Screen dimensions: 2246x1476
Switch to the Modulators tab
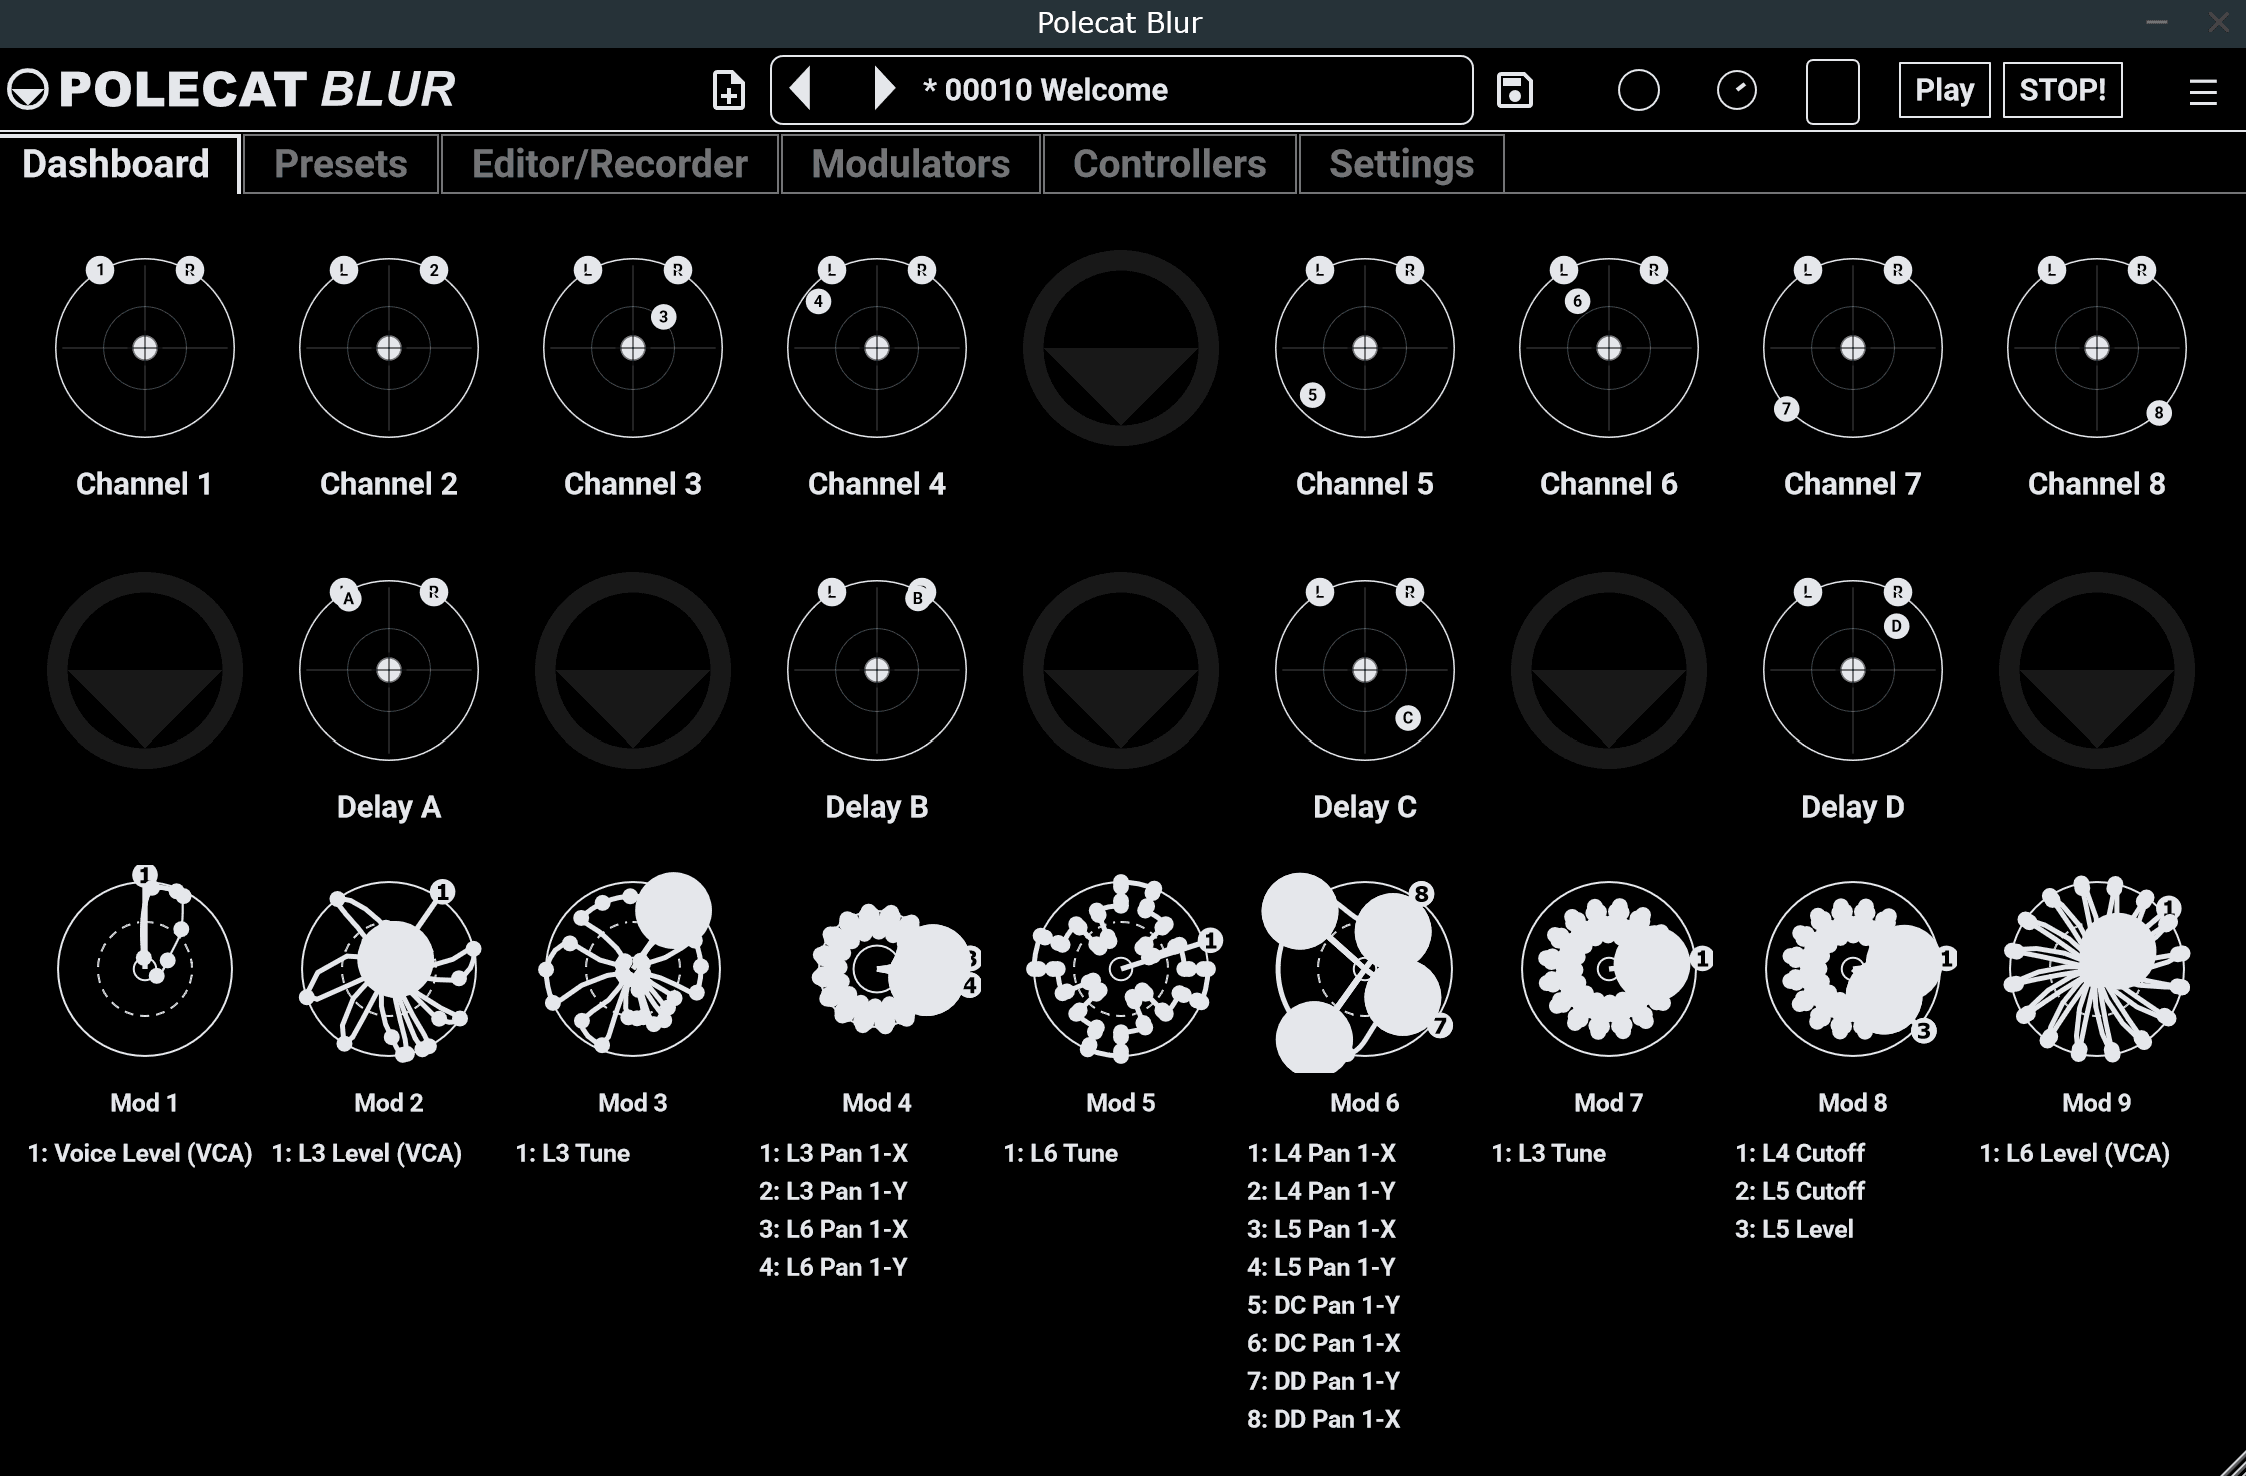coord(911,164)
